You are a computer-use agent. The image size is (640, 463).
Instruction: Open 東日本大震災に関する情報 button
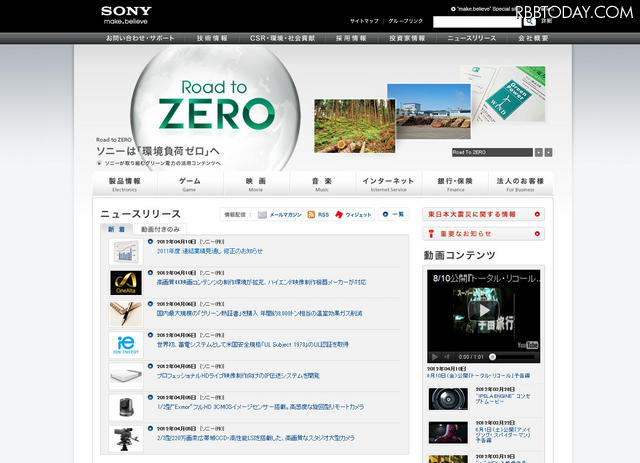coord(483,214)
